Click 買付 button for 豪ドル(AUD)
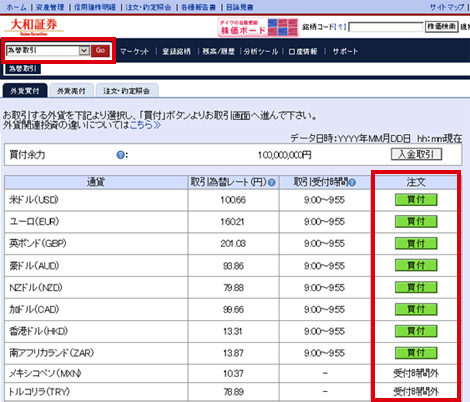This screenshot has height=402, width=470. [x=416, y=265]
